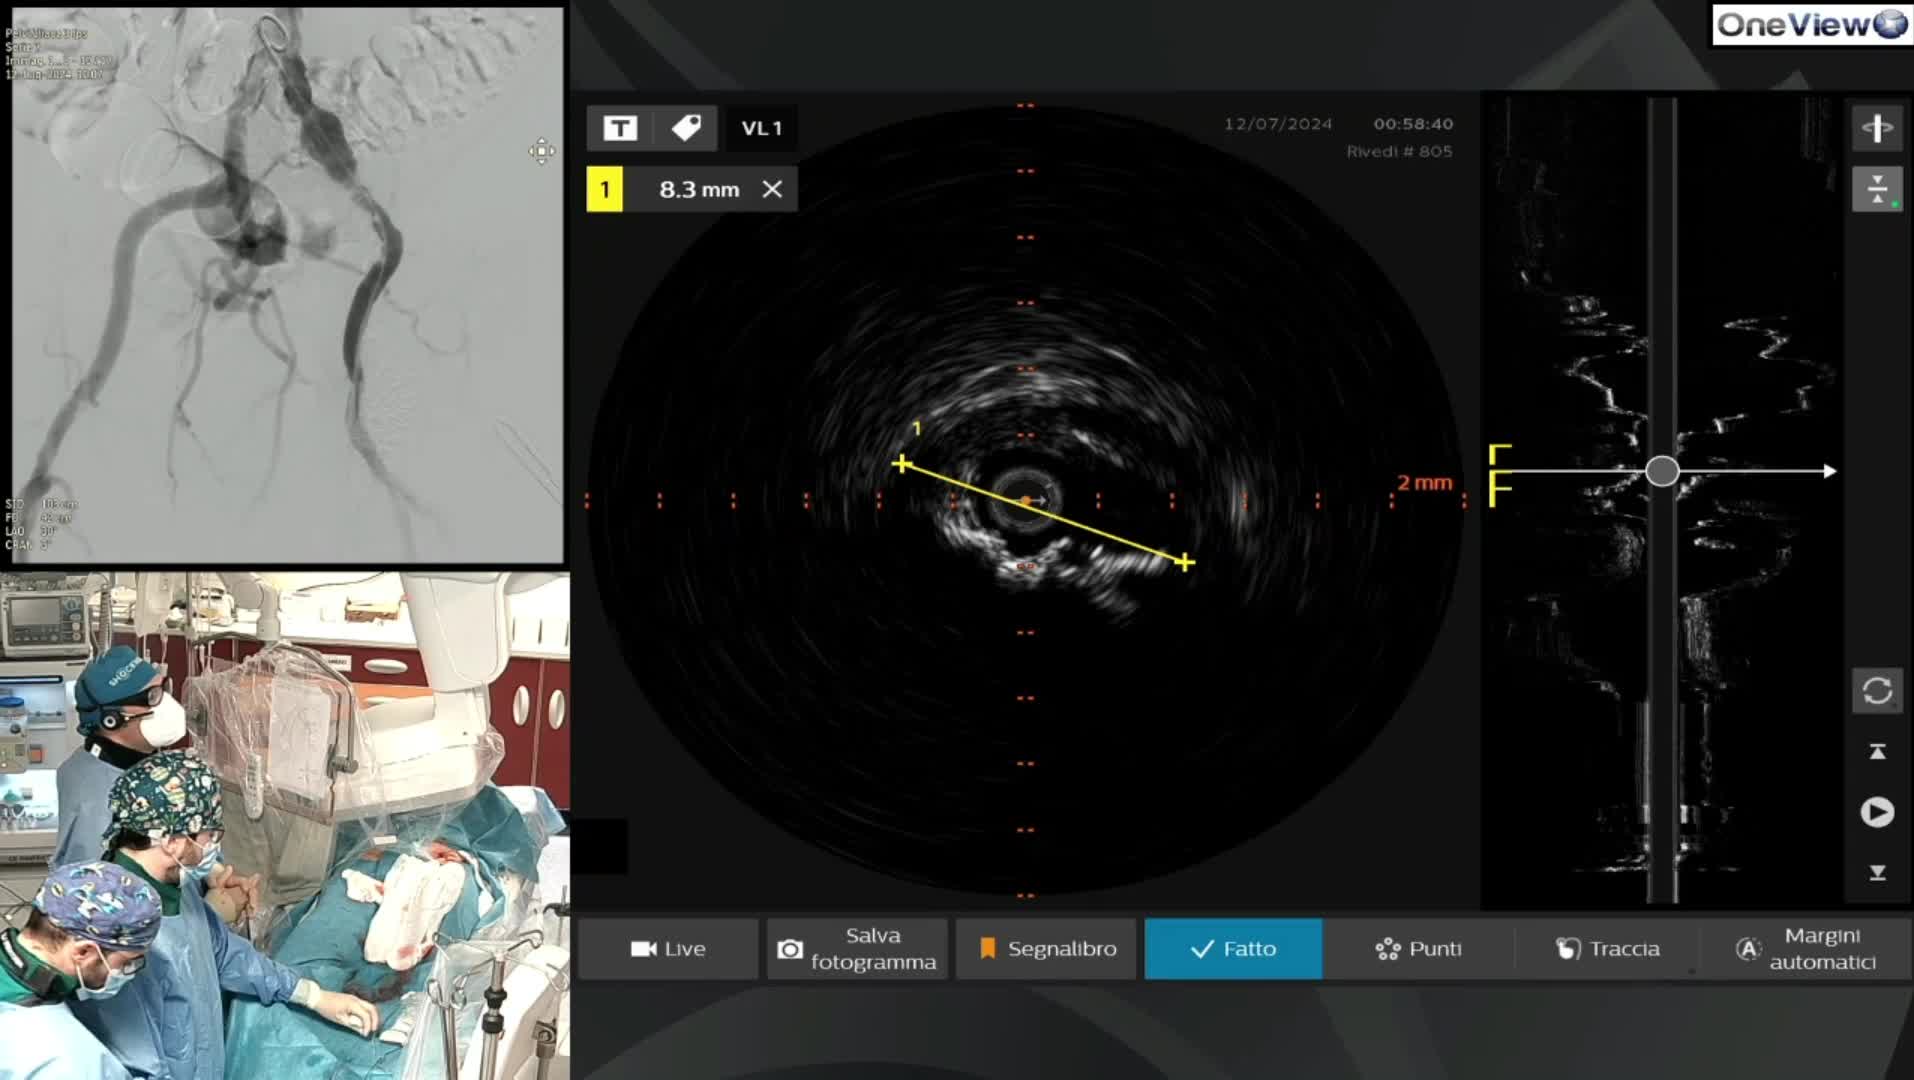Click the upper-left measurement endpoint cross
This screenshot has height=1080, width=1914.
(x=902, y=464)
